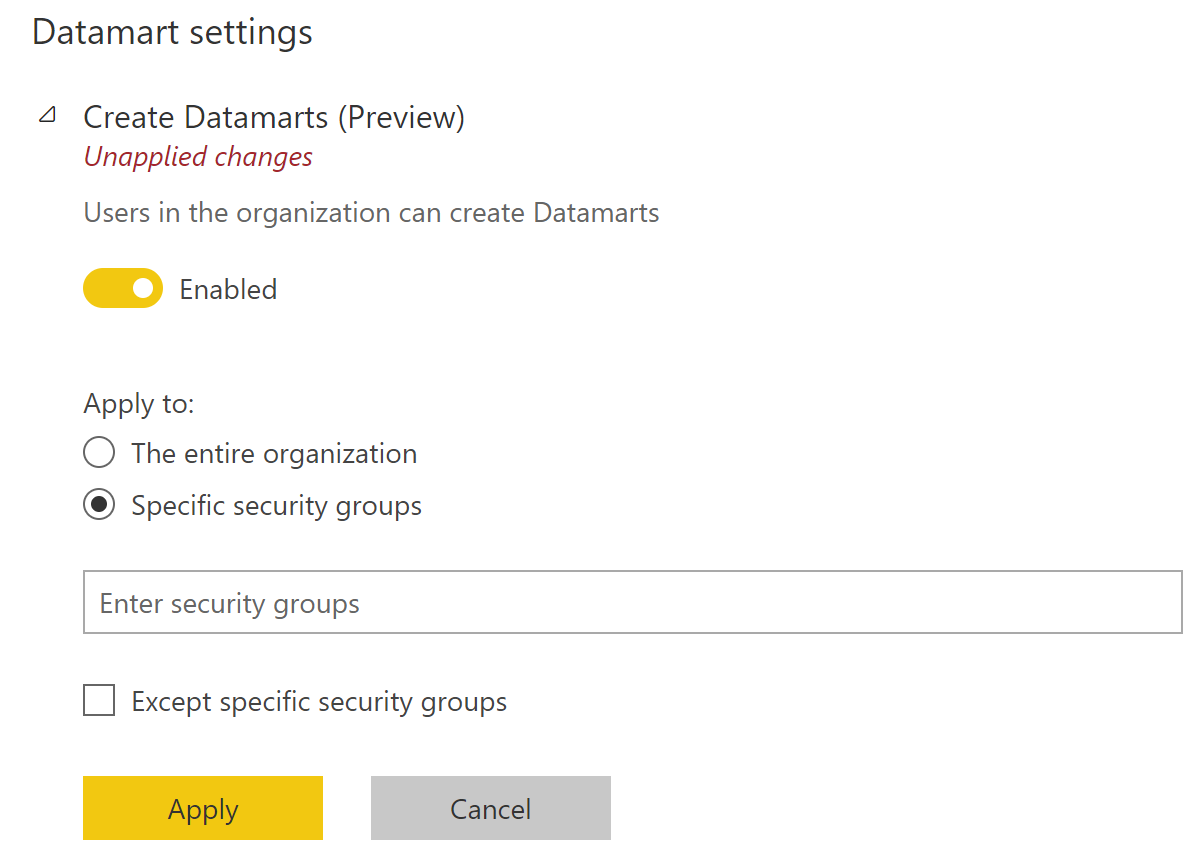Click the Enabled label beside the toggle
The height and width of the screenshot is (859, 1200).
click(228, 290)
